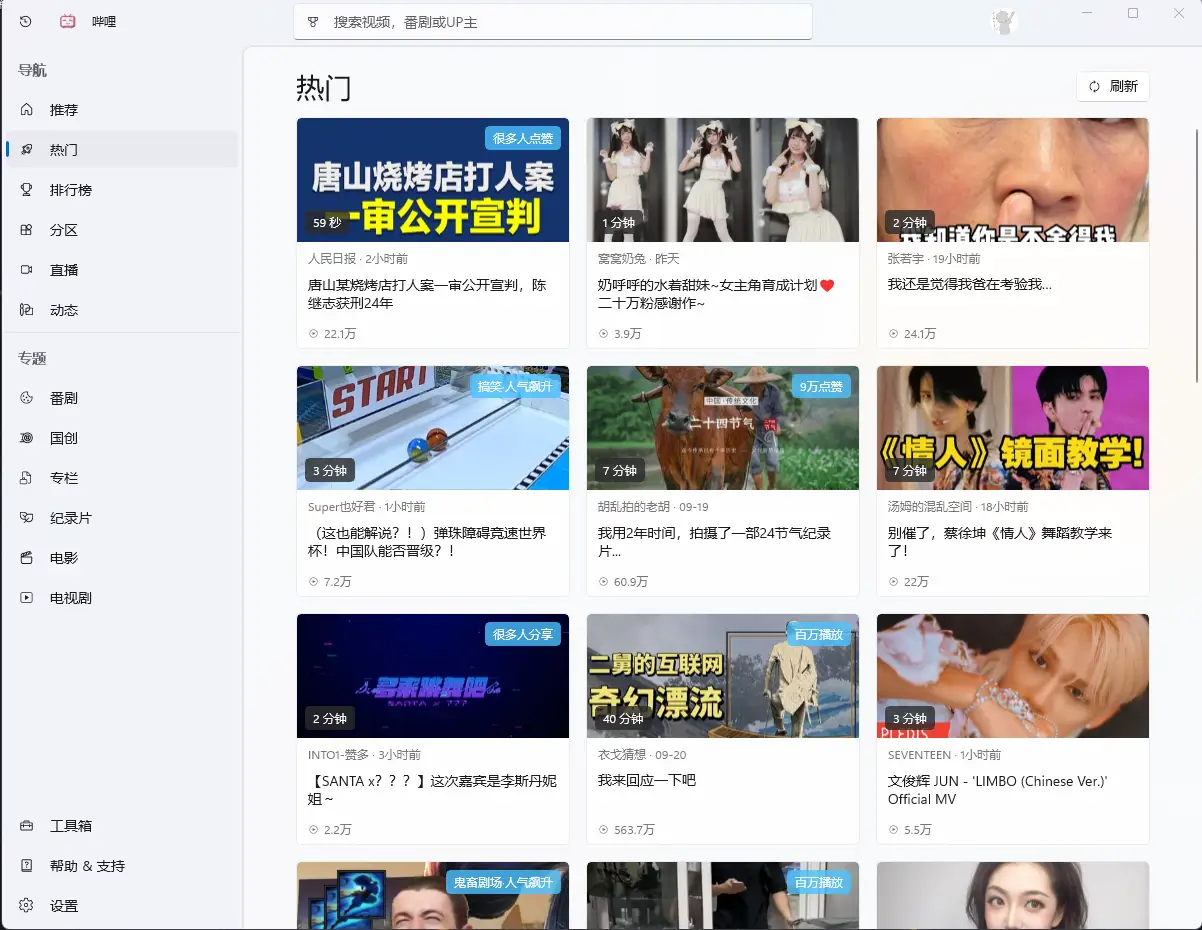This screenshot has height=930, width=1202.
Task: Go to 电影 topic
Action: click(x=122, y=558)
